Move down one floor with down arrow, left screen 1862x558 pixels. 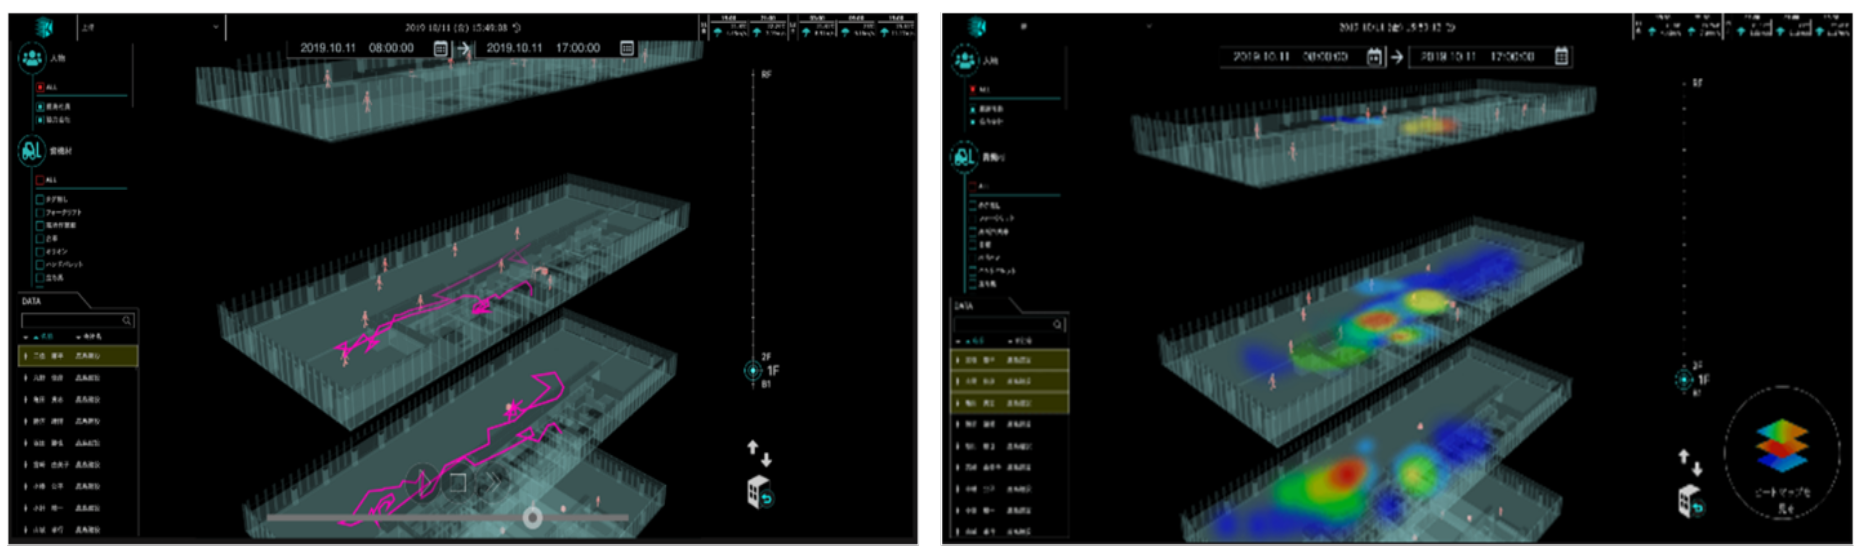(766, 460)
